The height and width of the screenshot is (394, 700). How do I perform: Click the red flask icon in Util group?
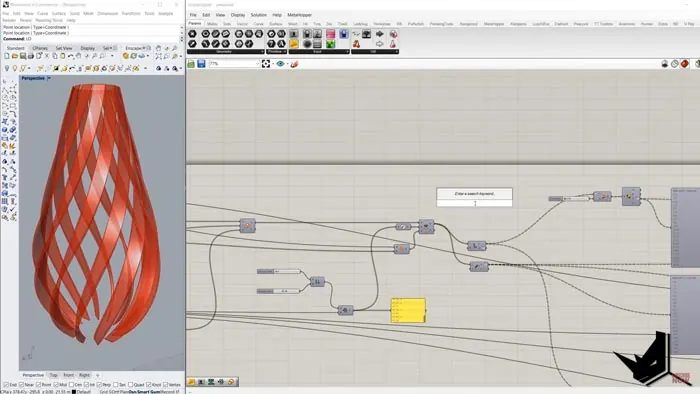click(x=393, y=44)
